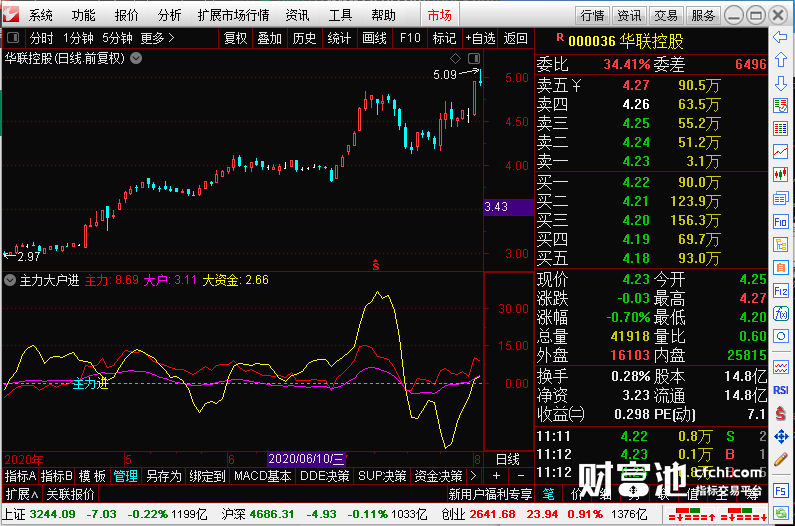Switch chart to 1分钟 period

tap(78, 38)
